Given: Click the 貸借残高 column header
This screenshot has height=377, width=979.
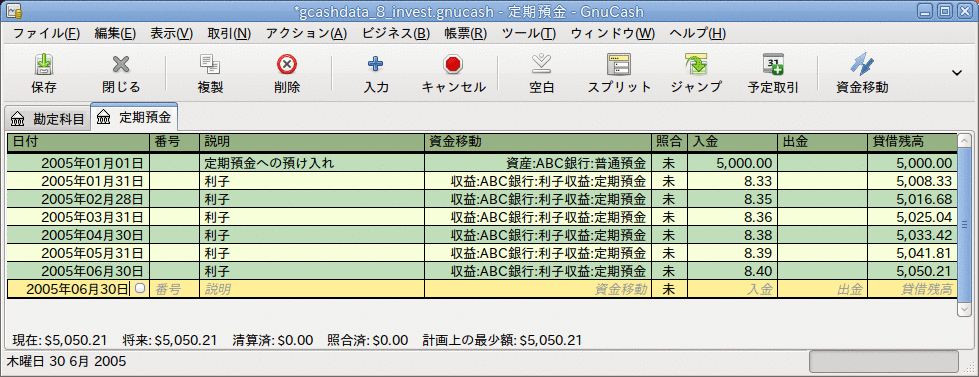Looking at the screenshot, I should [x=912, y=142].
